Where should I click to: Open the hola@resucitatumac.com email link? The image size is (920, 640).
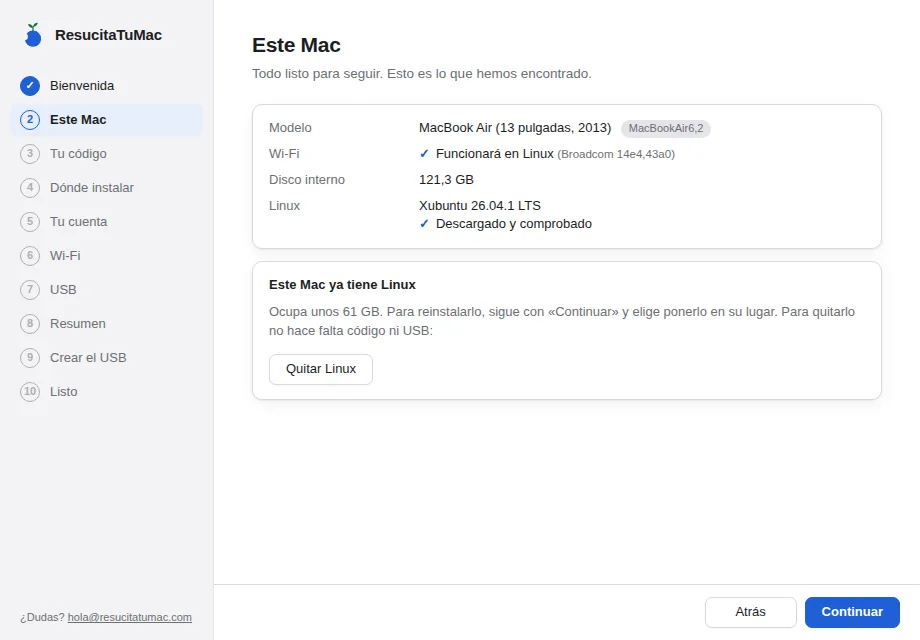point(130,617)
